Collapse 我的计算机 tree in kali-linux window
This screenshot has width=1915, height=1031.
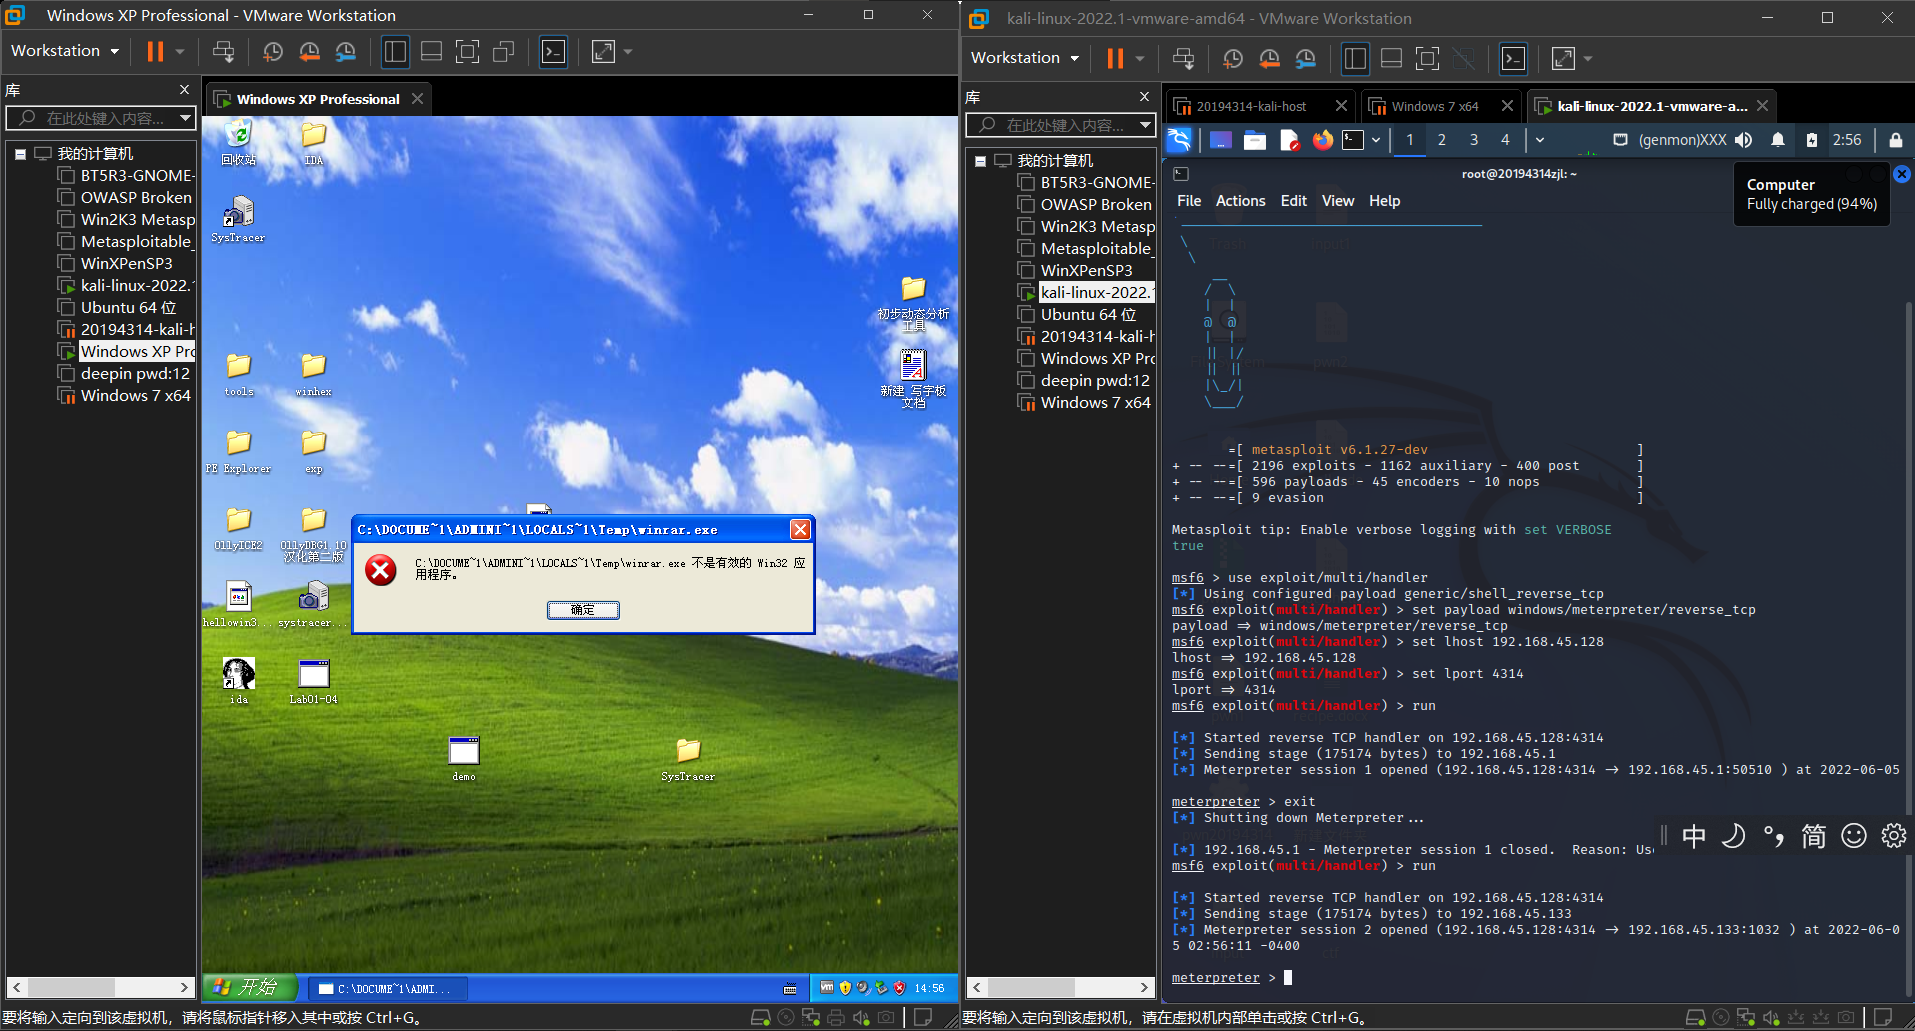pyautogui.click(x=981, y=161)
